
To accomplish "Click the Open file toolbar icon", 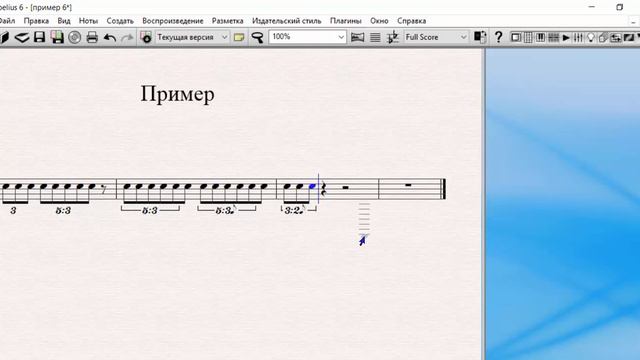I will pos(22,38).
